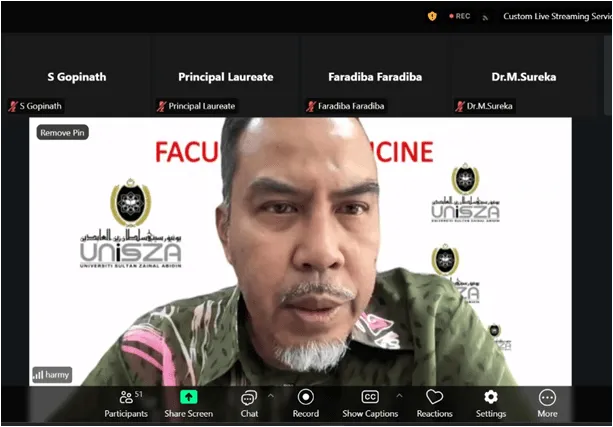Click muted mic icon for Faradiba Faradiba
The image size is (613, 427).
click(x=311, y=106)
